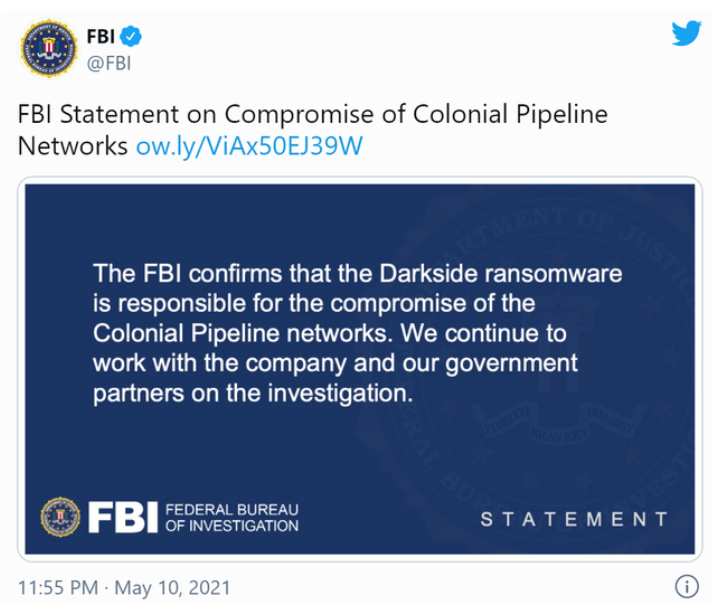Click the STATEMENT label in the image
Viewport: 712px width, 606px height.
(574, 519)
